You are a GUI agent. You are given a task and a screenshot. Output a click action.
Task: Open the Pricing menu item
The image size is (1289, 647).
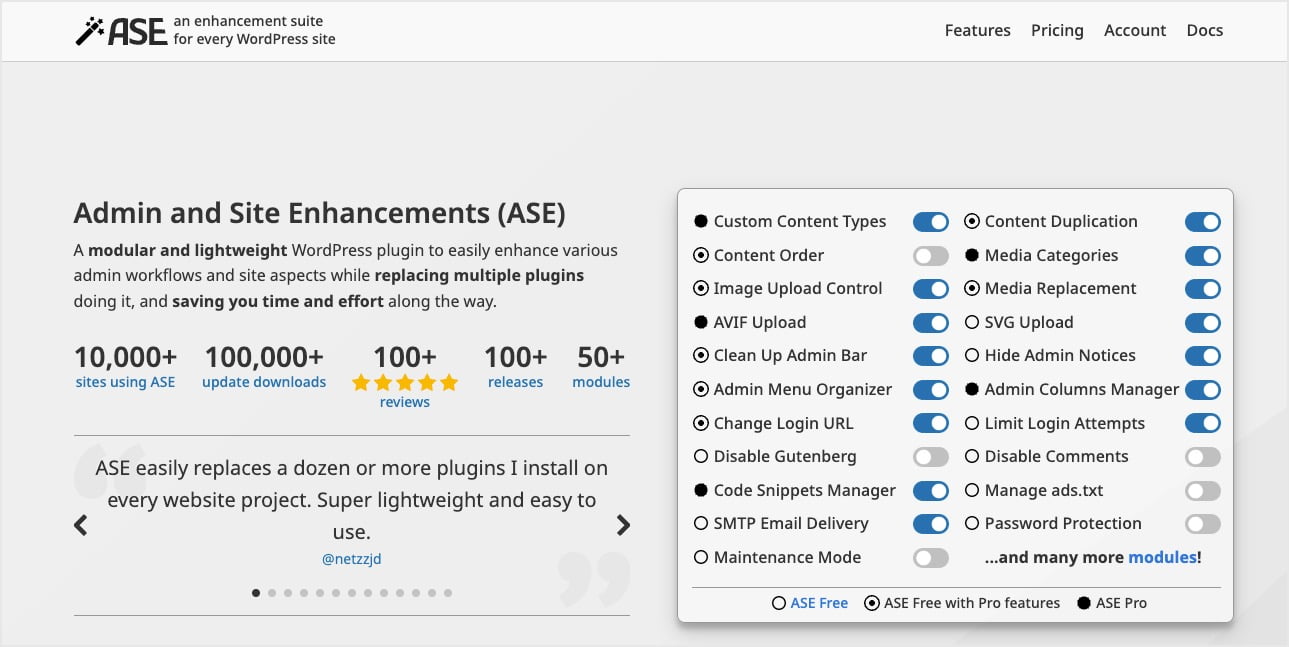tap(1057, 30)
